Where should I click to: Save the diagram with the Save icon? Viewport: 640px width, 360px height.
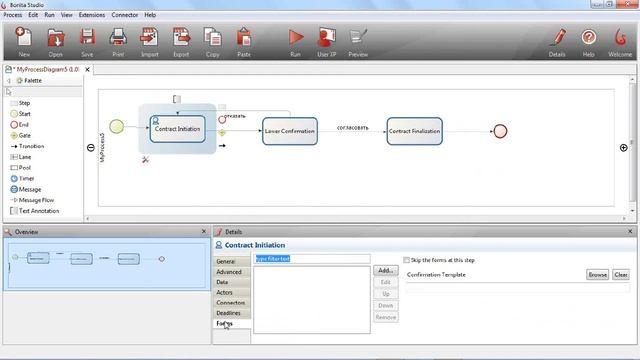[x=87, y=41]
